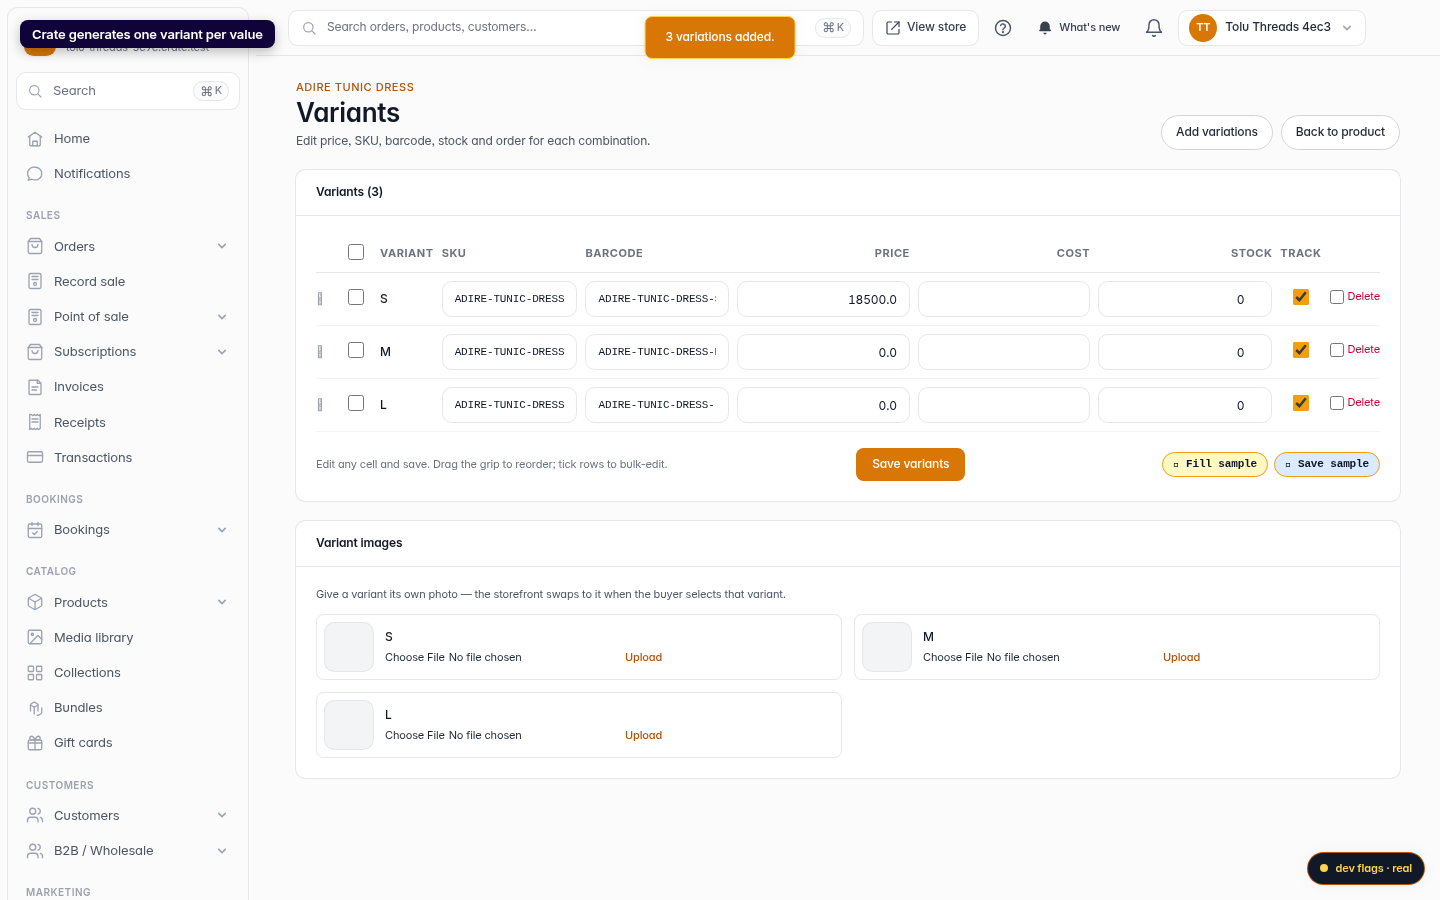
Task: Click the TT avatar circle
Action: 1203,28
